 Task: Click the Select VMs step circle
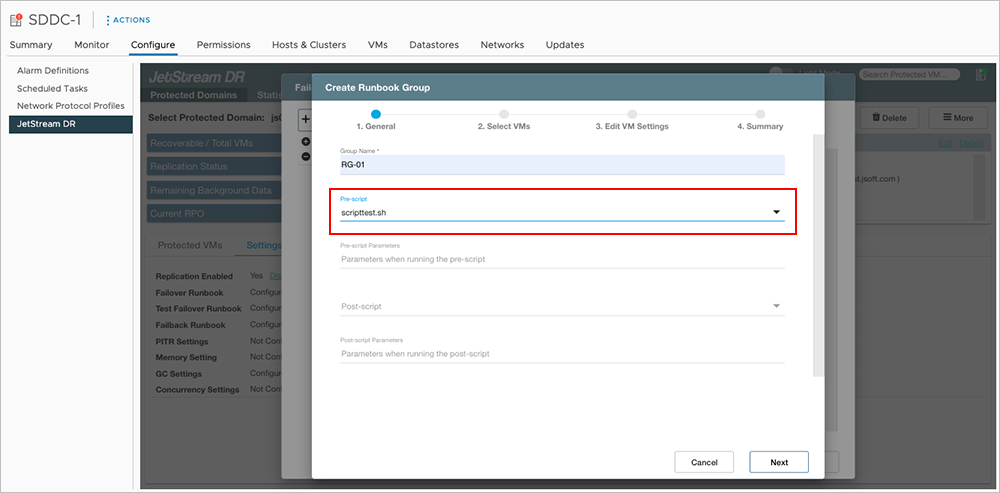pos(504,114)
